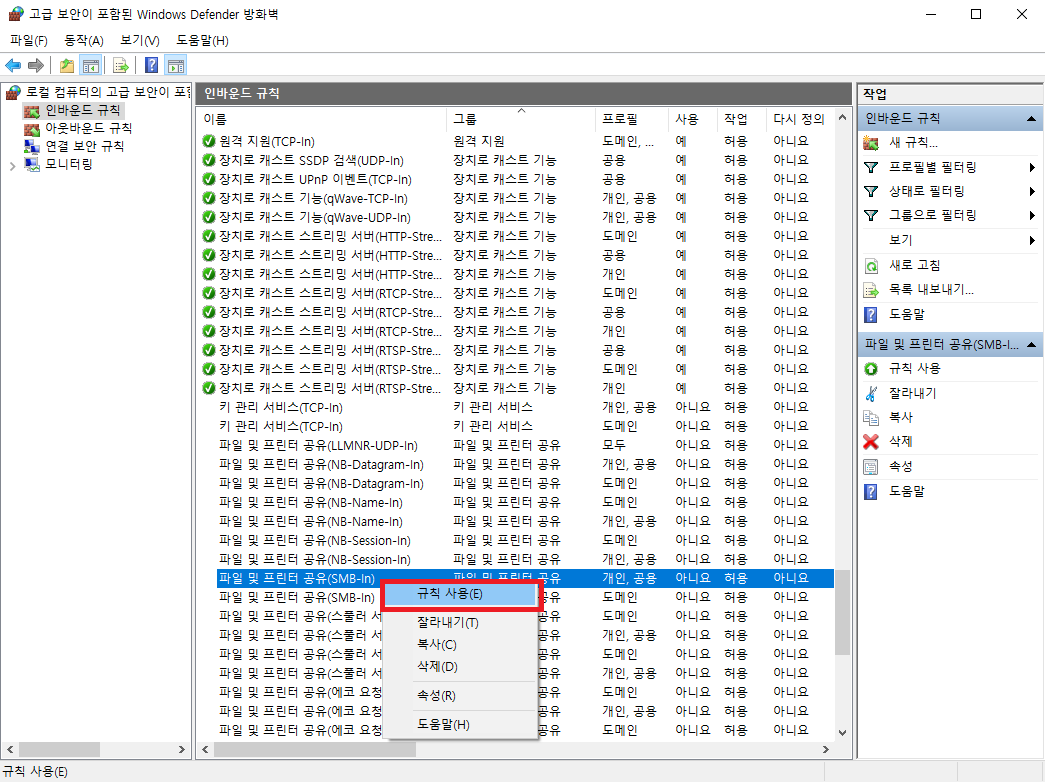Click horizontal scrollbar thumb under rule list
The width and height of the screenshot is (1045, 782).
click(315, 749)
